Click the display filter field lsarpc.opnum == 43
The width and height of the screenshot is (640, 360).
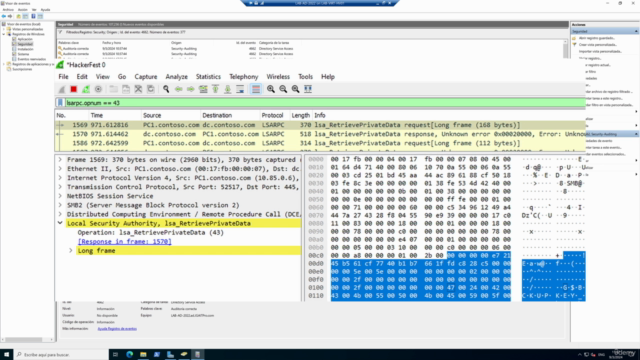click(324, 103)
